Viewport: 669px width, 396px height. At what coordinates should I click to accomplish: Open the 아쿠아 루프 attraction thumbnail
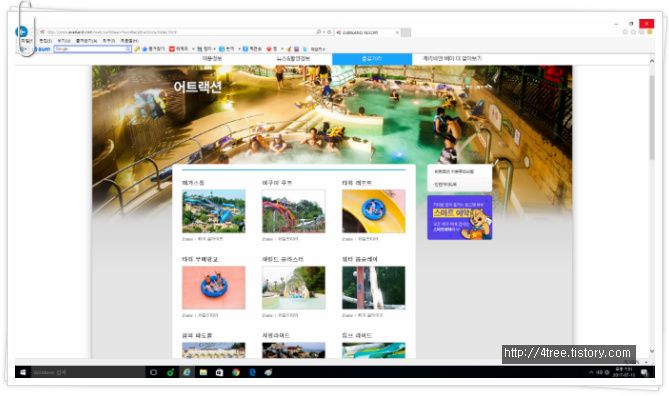point(294,211)
